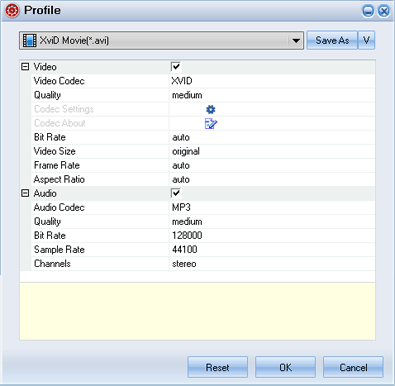Select Channels value stereo

coord(184,264)
